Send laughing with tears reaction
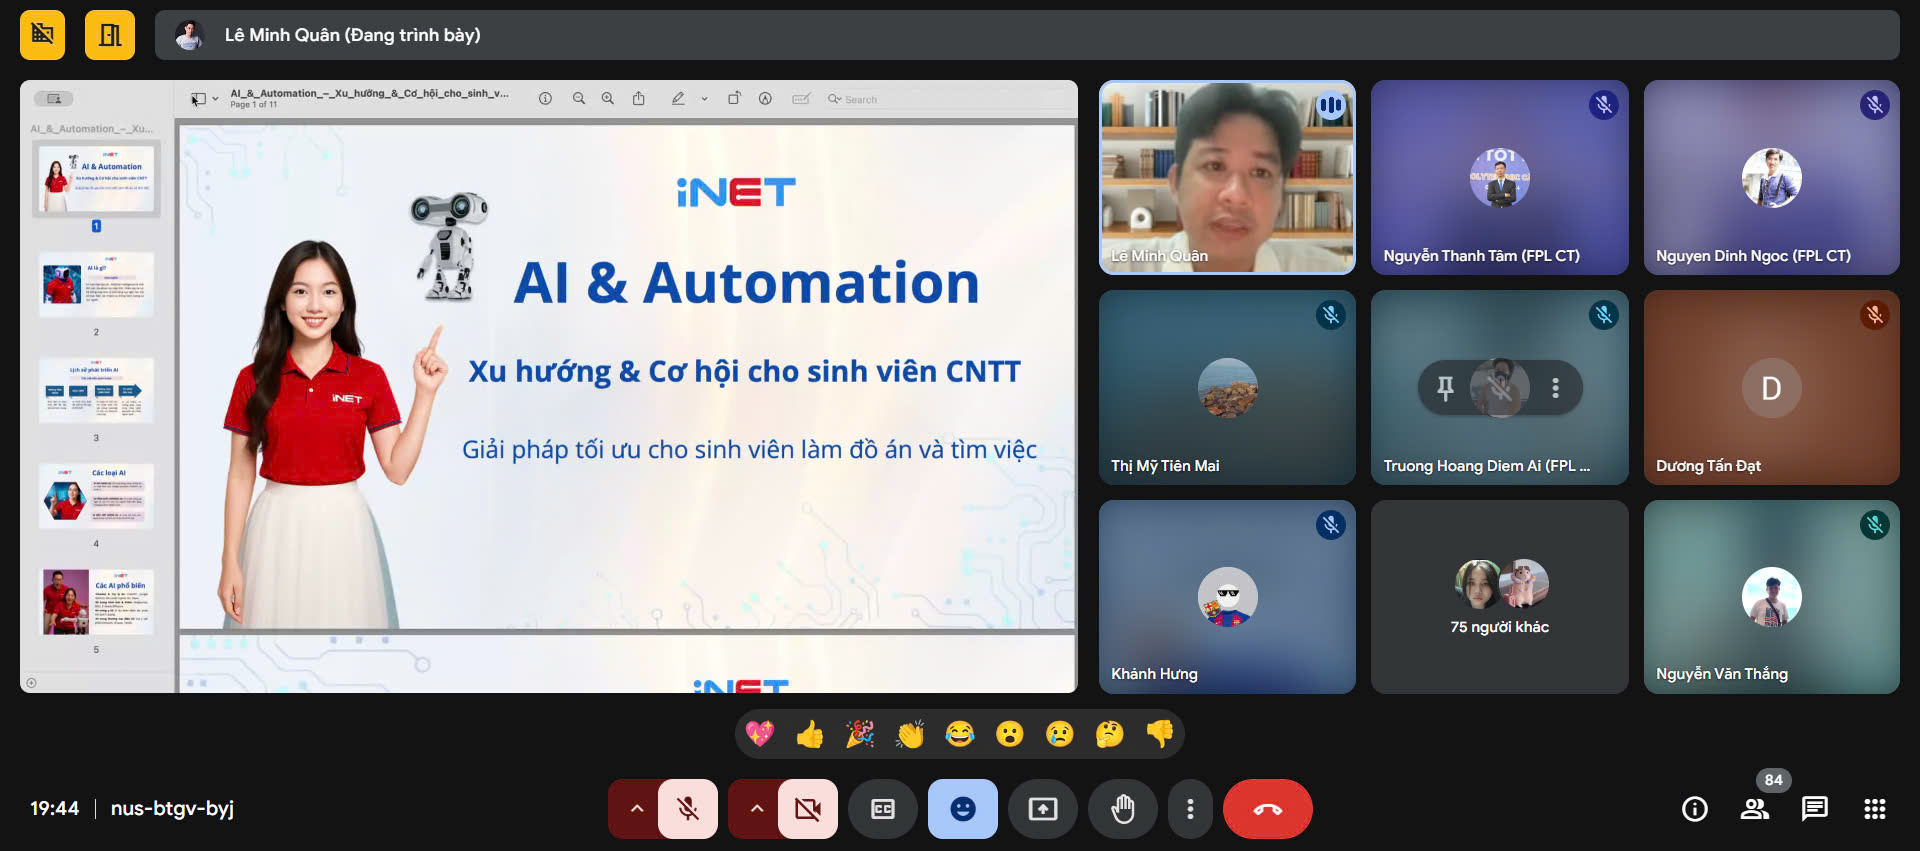Image resolution: width=1920 pixels, height=851 pixels. coord(960,735)
